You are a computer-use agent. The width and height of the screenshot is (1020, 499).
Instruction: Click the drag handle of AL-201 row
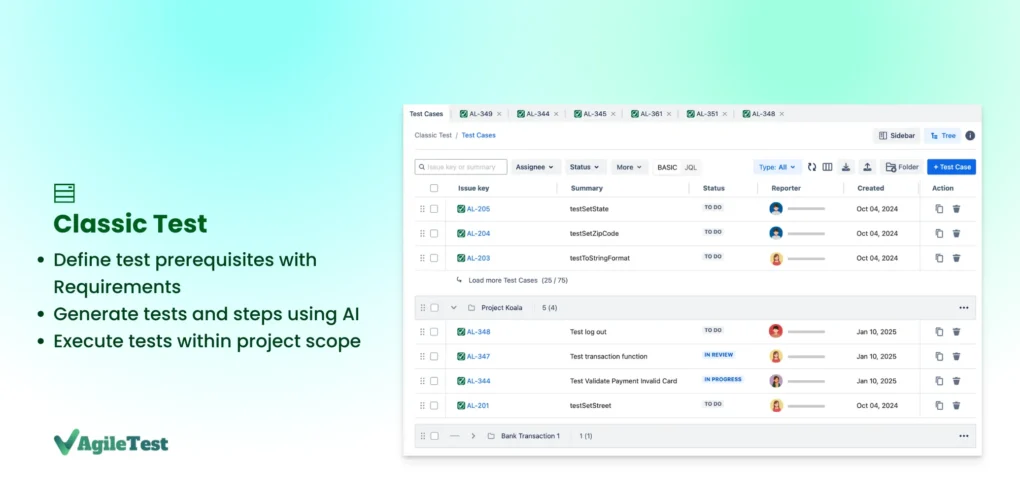click(422, 405)
